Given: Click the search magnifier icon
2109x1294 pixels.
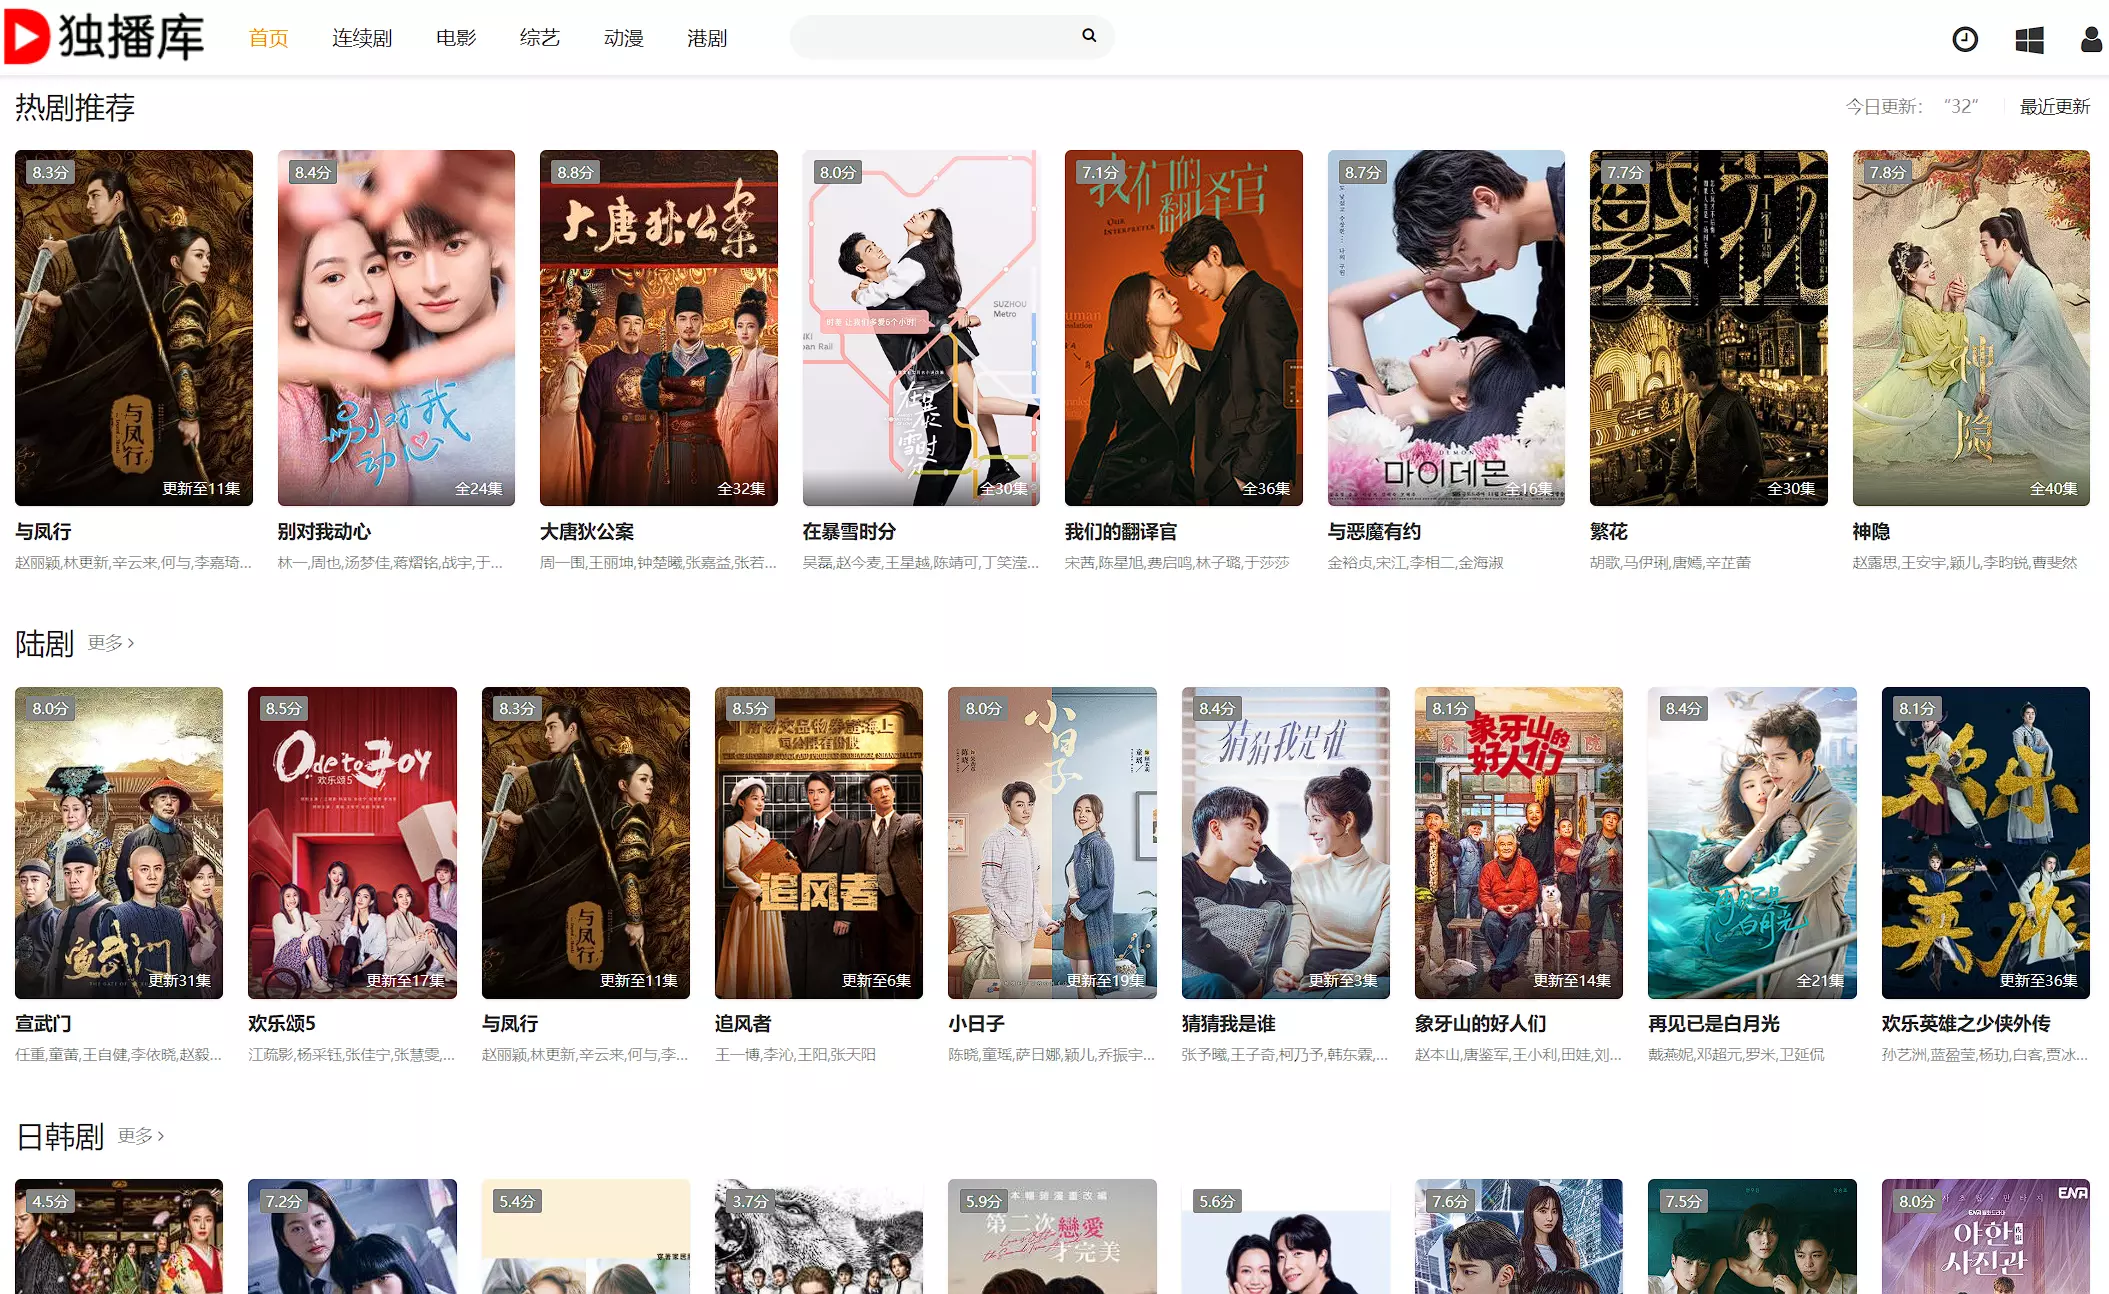Looking at the screenshot, I should coord(1089,36).
